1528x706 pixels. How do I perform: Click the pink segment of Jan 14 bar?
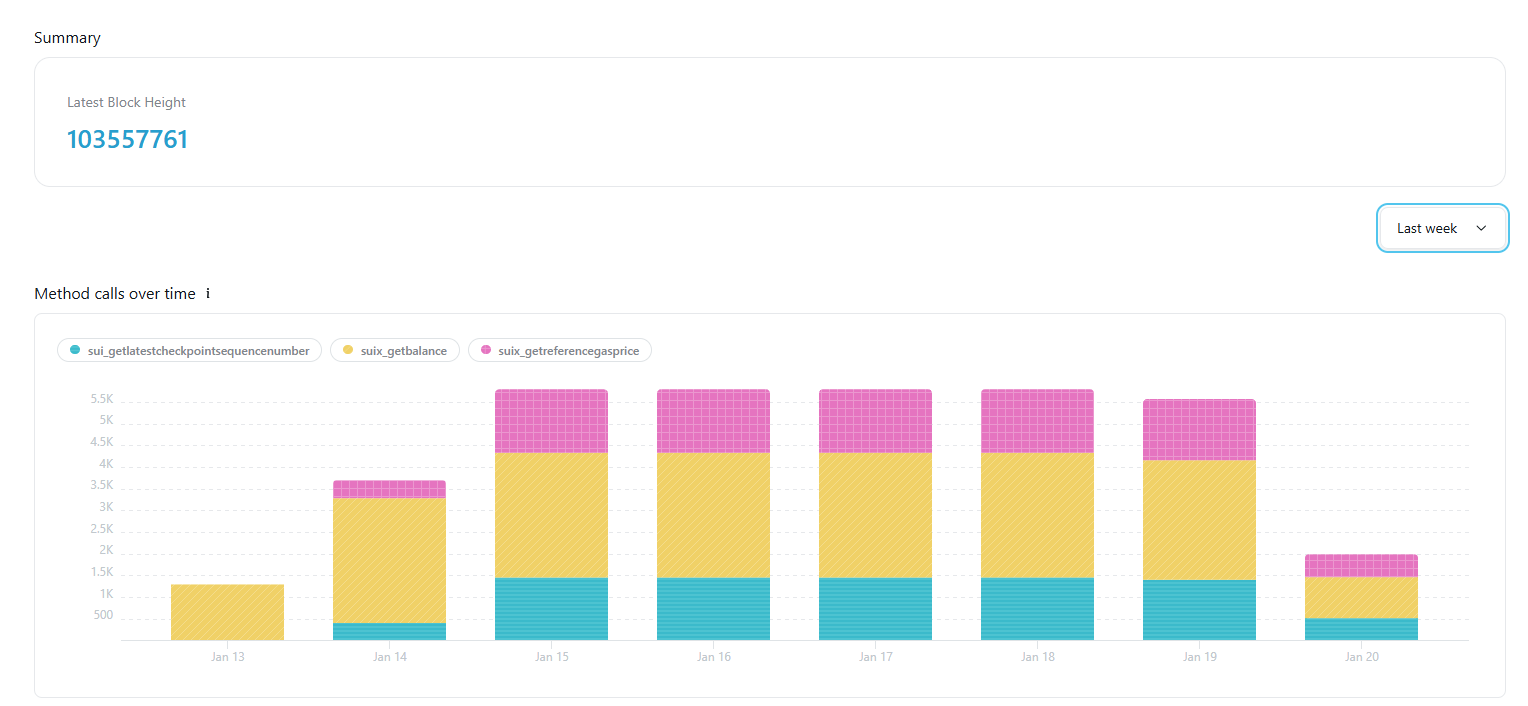coord(390,489)
